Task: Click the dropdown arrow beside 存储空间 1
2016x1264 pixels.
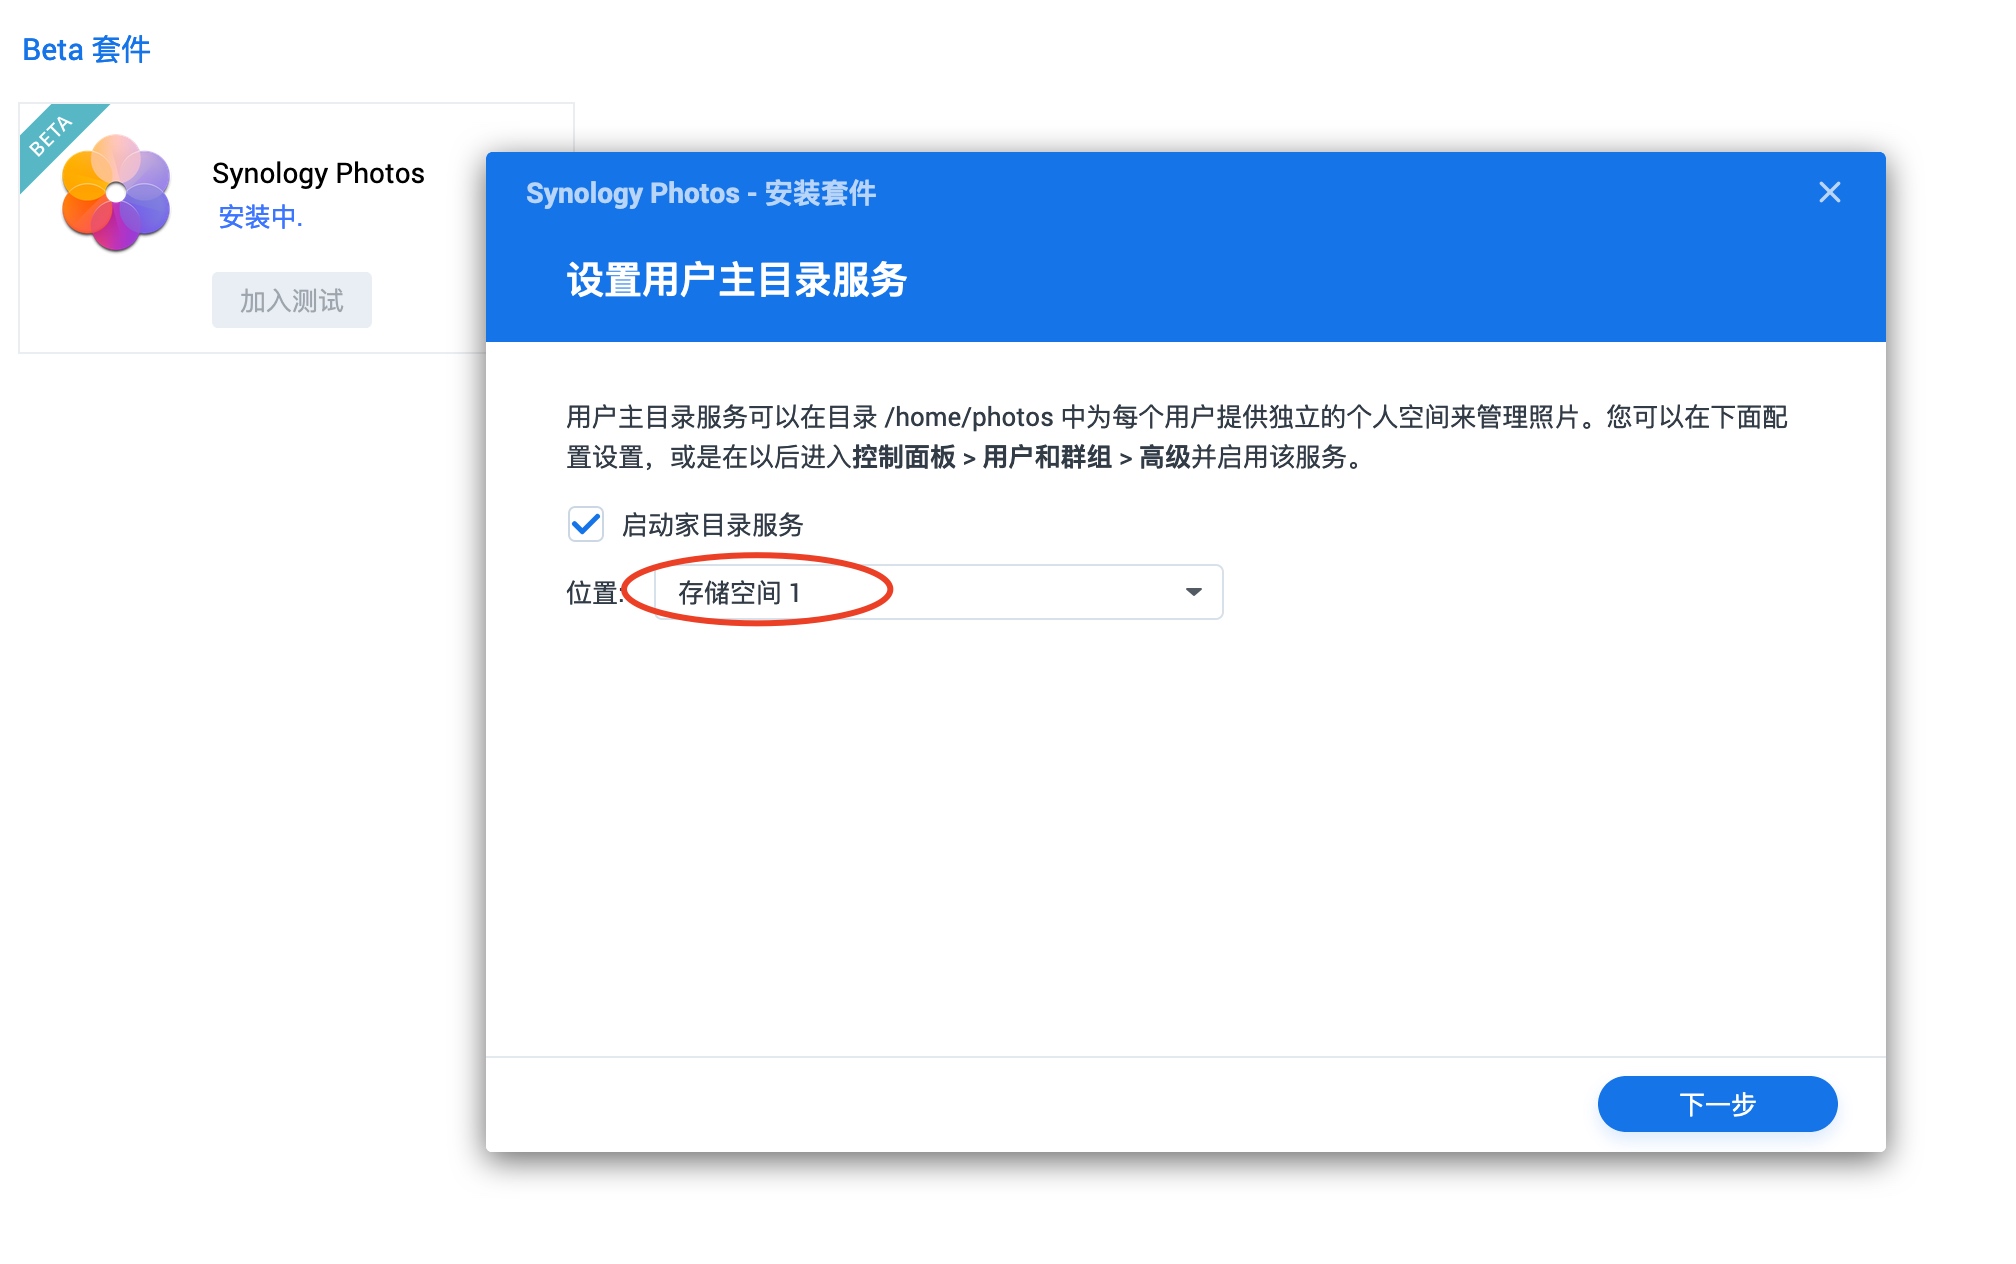Action: 1193,592
